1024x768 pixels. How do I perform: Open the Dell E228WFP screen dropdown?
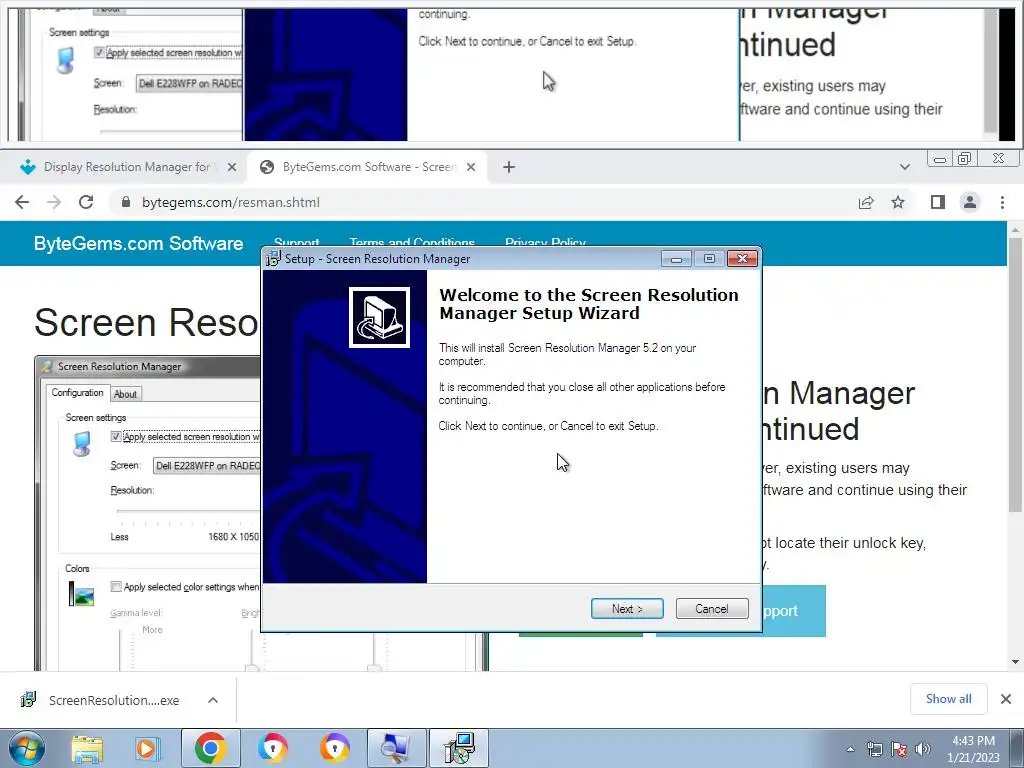(x=206, y=466)
